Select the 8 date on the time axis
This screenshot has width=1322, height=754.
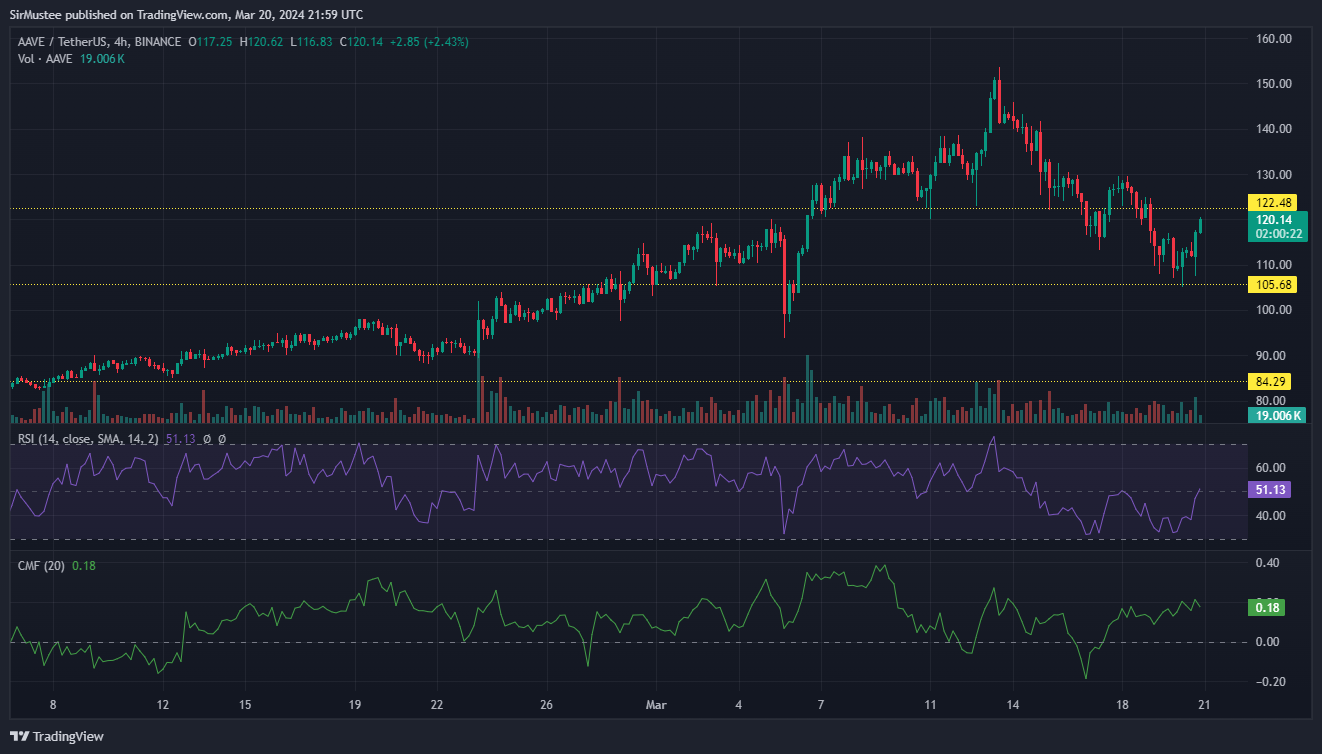point(53,705)
